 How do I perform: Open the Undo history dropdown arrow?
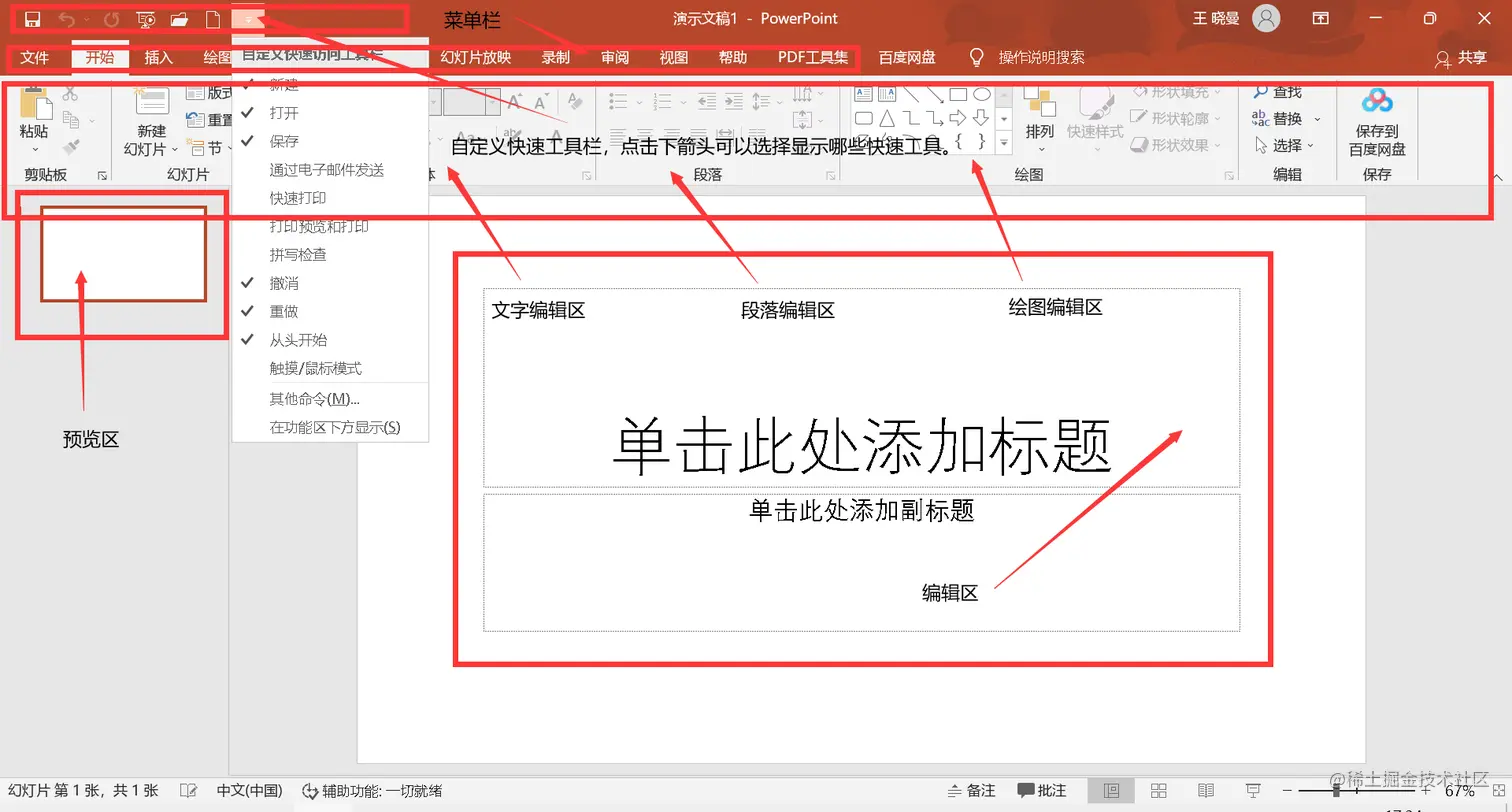click(86, 20)
